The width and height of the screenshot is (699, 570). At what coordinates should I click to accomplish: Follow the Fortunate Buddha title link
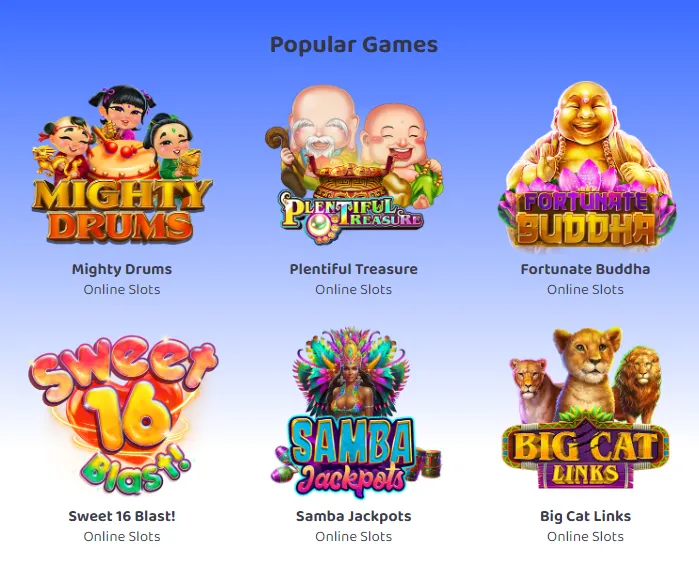click(x=585, y=269)
